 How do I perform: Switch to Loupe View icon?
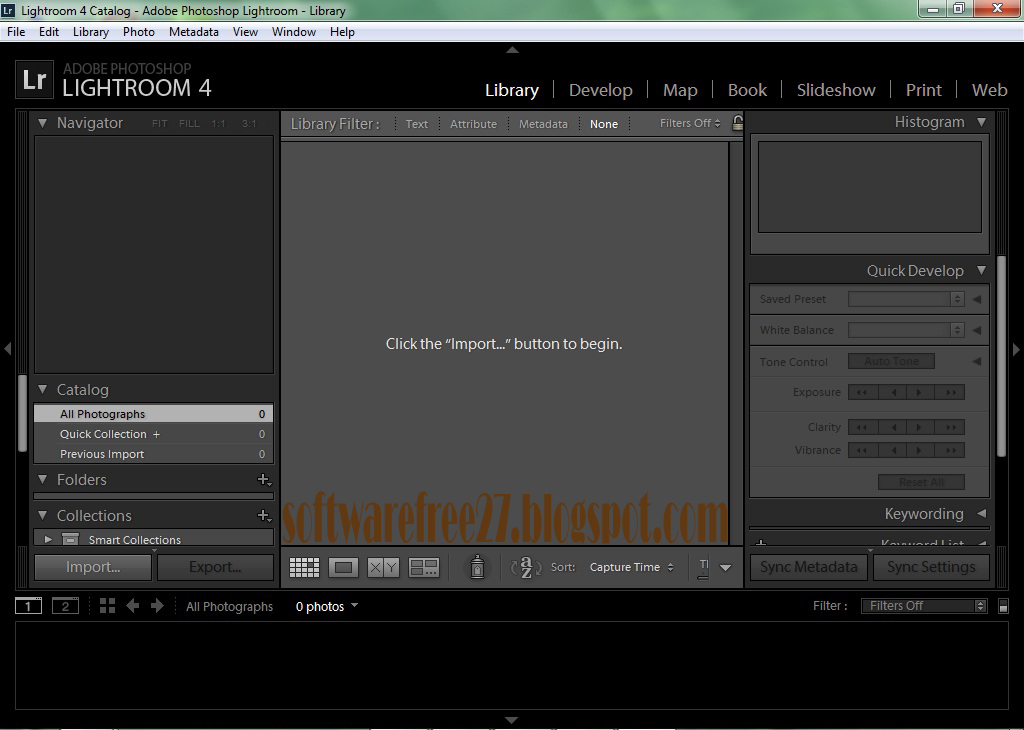[344, 567]
